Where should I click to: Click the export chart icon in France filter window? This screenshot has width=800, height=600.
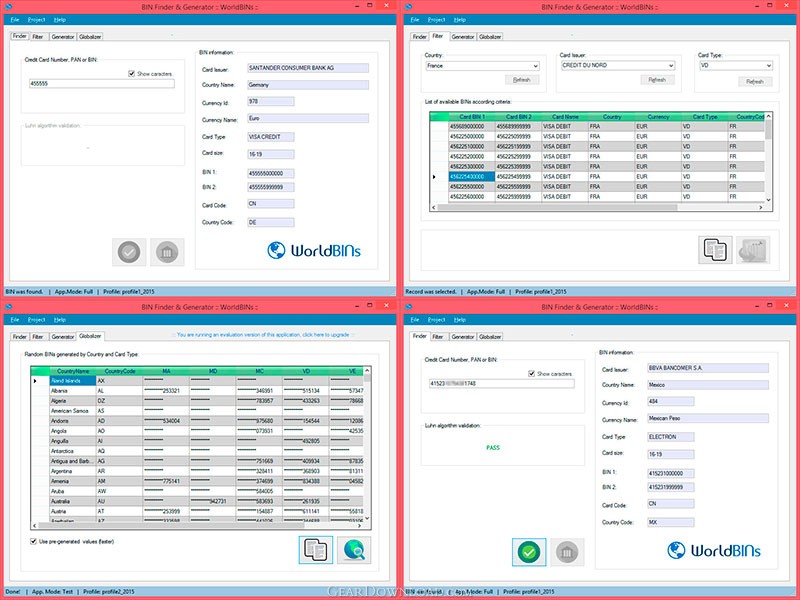tap(753, 249)
